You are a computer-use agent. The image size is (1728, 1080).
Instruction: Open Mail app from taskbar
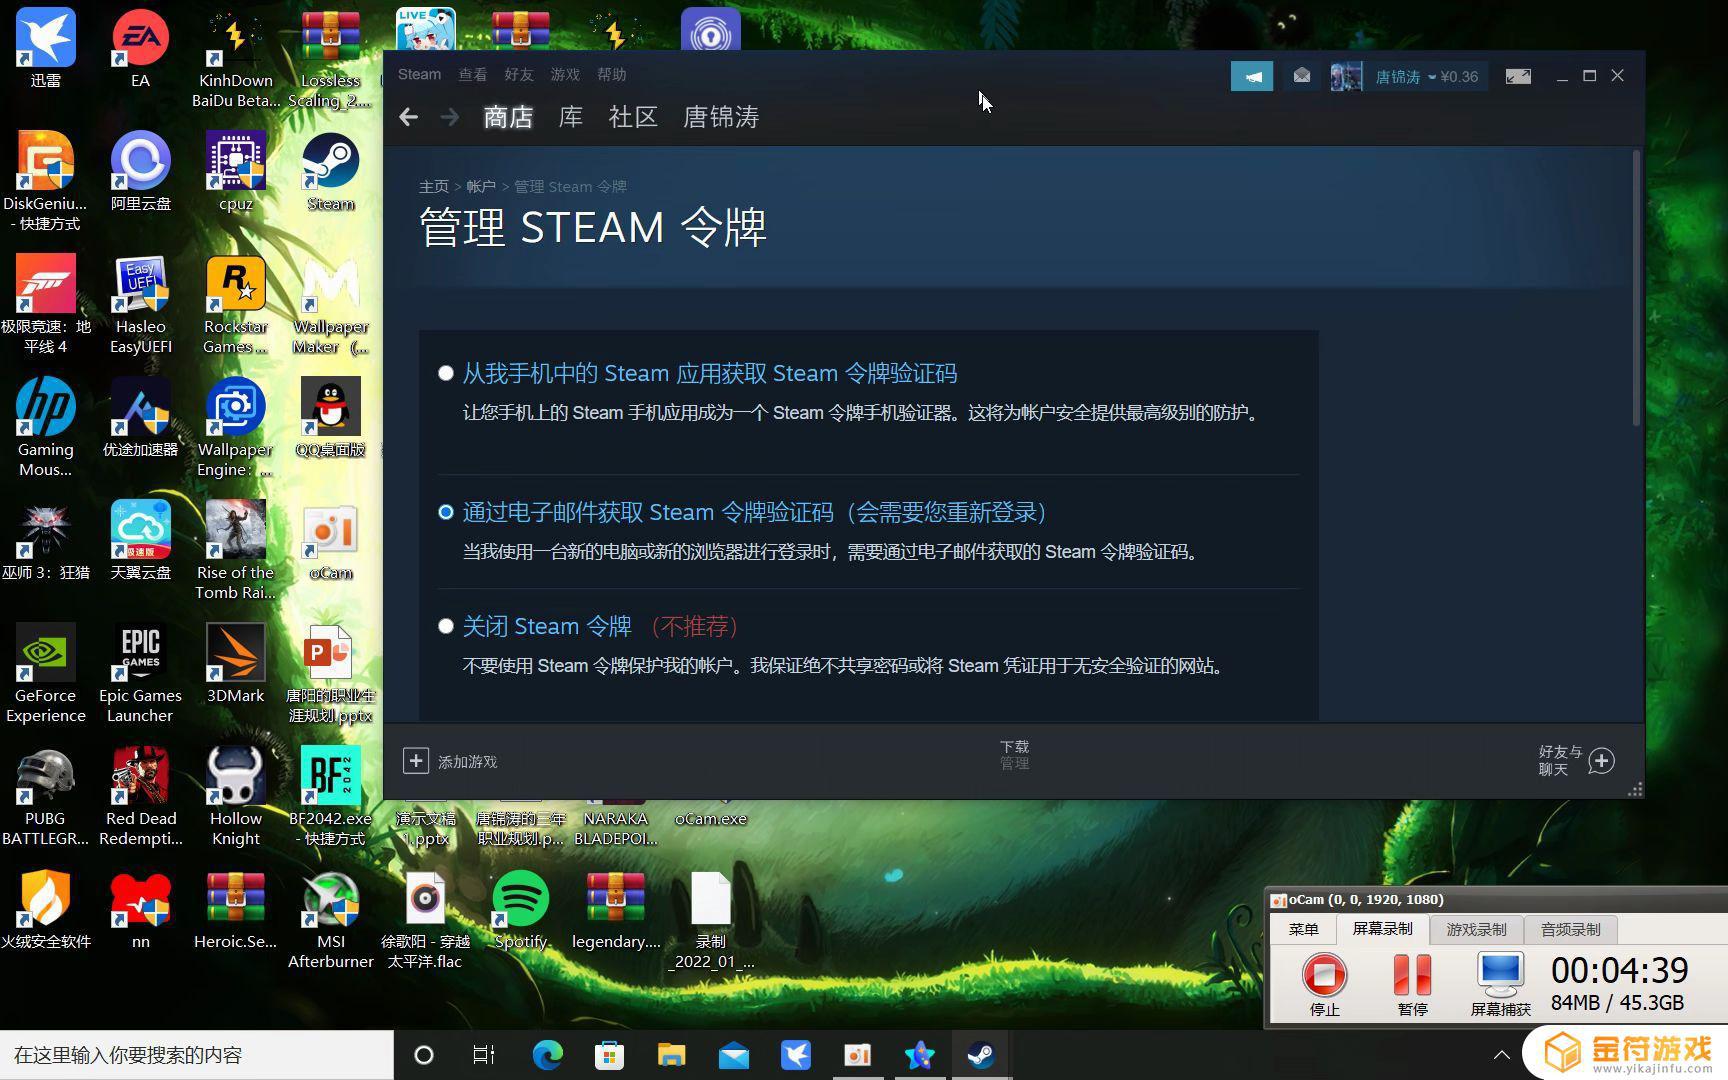click(x=733, y=1055)
